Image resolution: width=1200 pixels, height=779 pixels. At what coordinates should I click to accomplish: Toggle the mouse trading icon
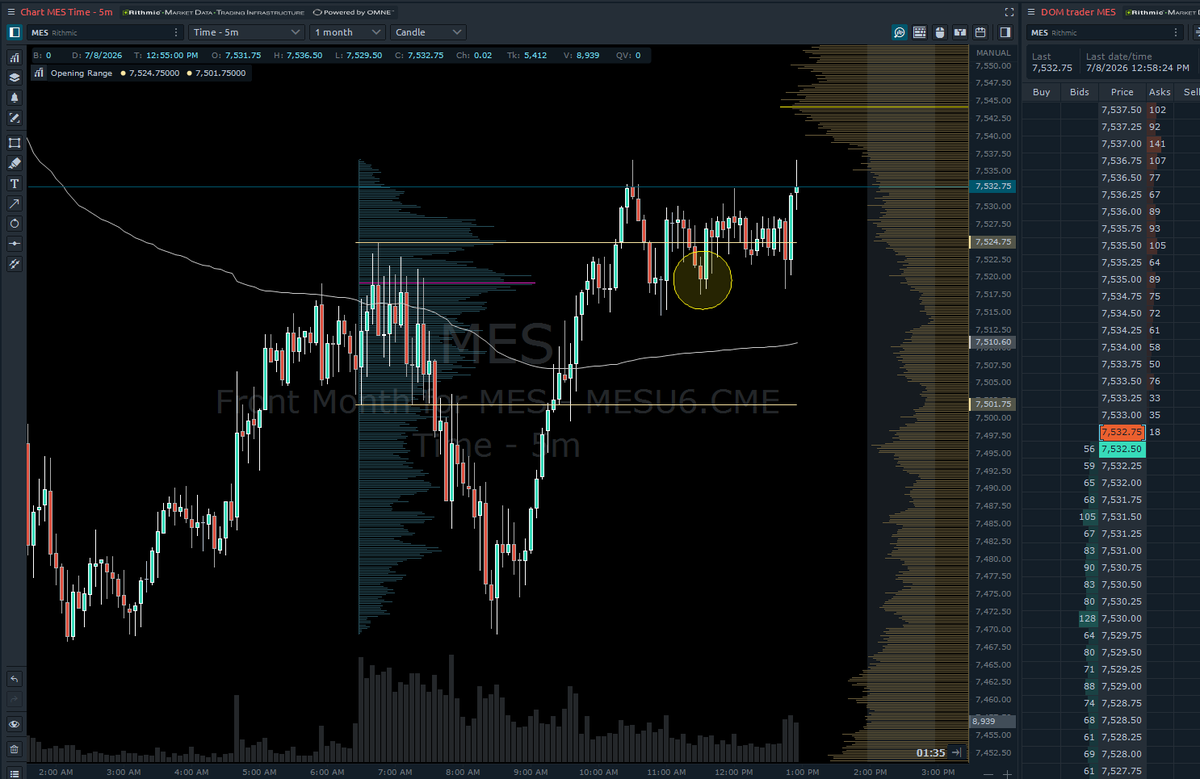[x=940, y=32]
